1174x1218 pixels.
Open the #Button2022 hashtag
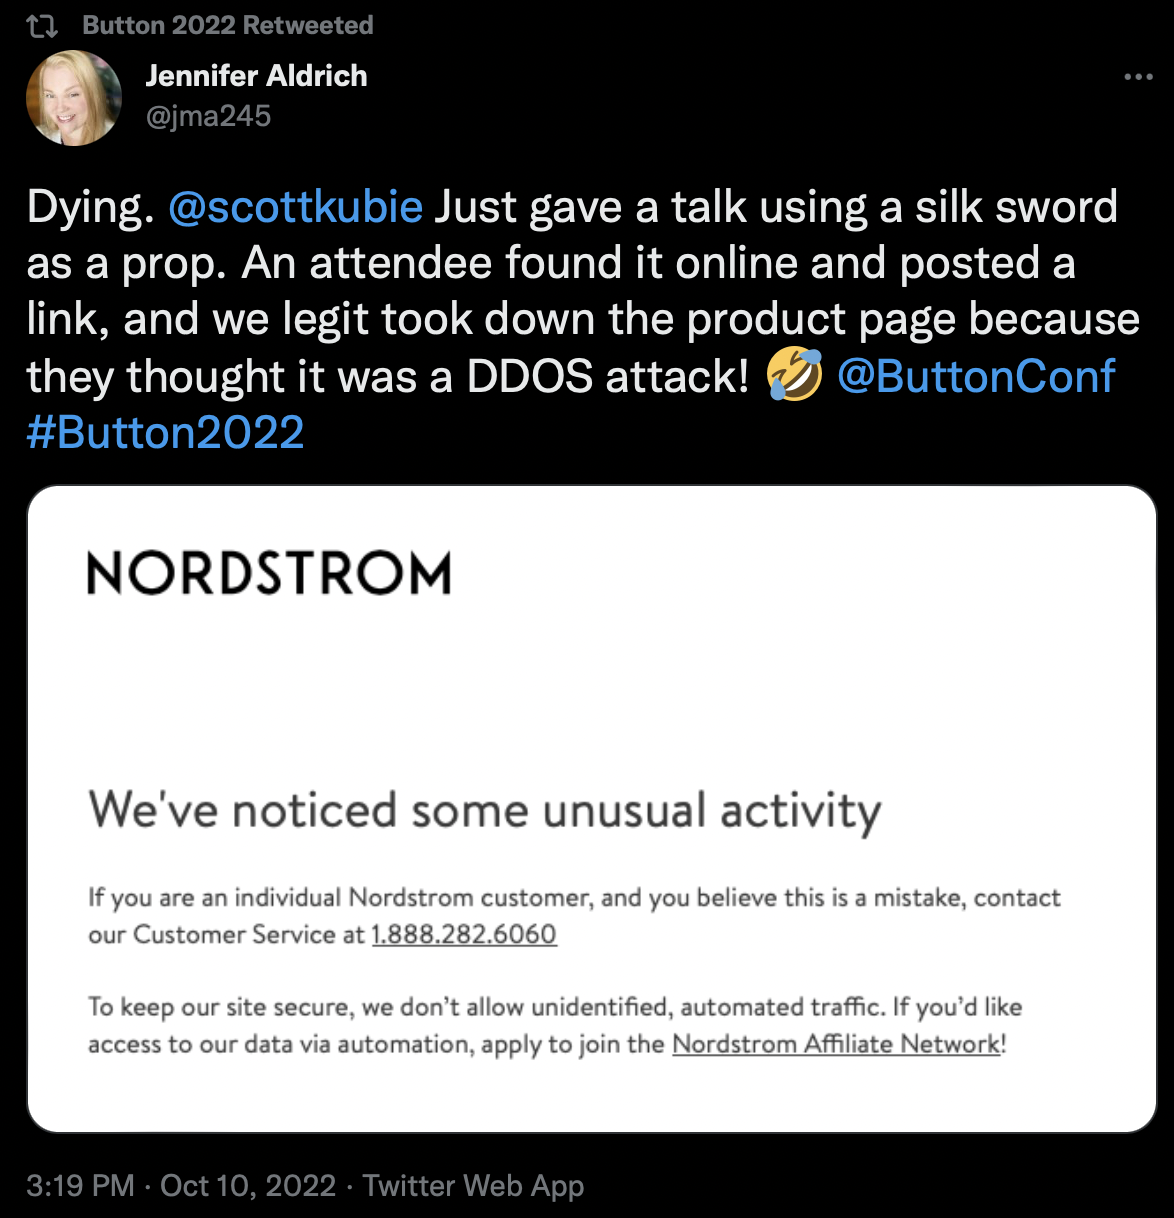coord(165,432)
